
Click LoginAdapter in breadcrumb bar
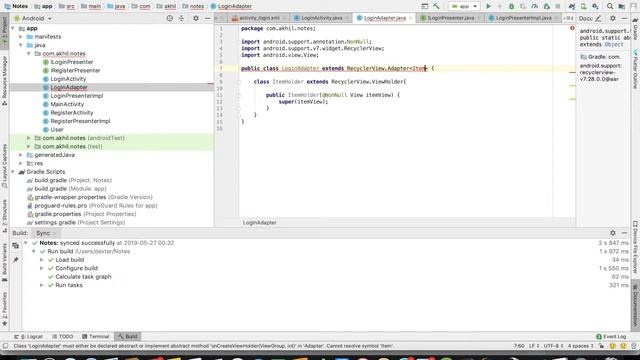pyautogui.click(x=231, y=6)
